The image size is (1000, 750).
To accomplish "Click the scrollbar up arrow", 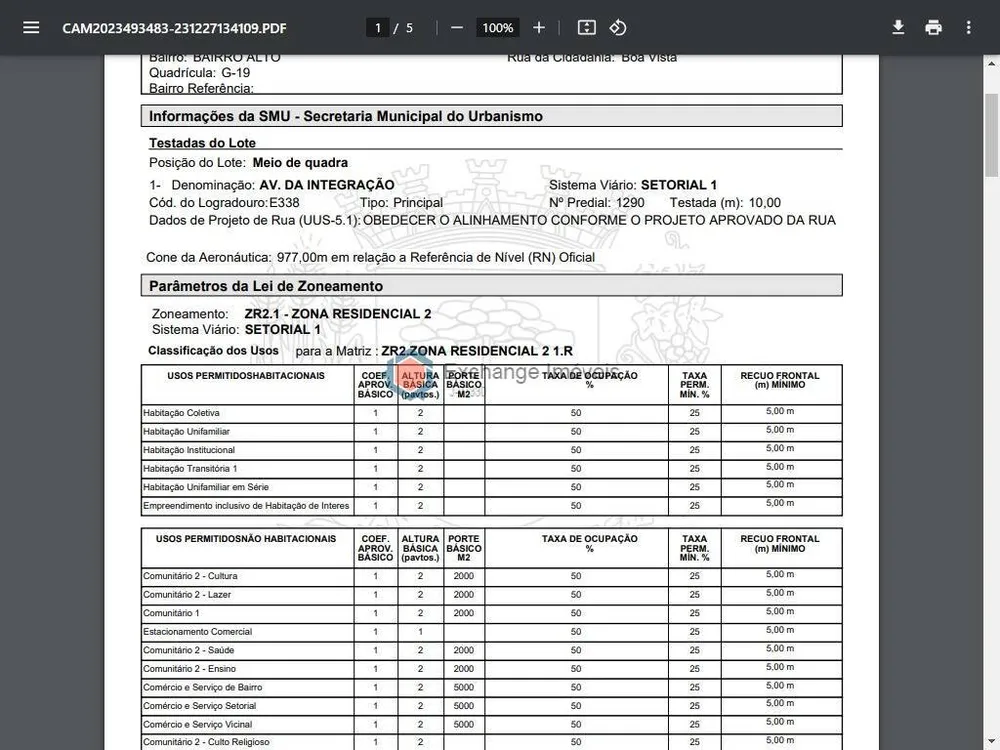I will (991, 64).
